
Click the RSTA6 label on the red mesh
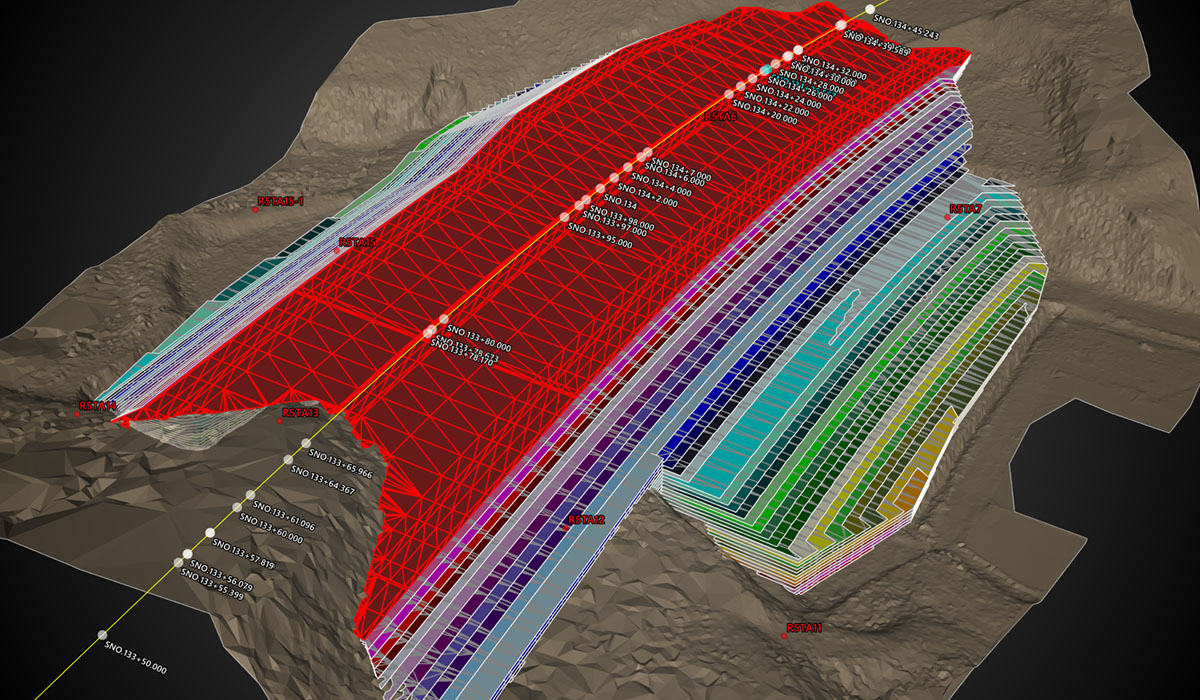pyautogui.click(x=720, y=117)
